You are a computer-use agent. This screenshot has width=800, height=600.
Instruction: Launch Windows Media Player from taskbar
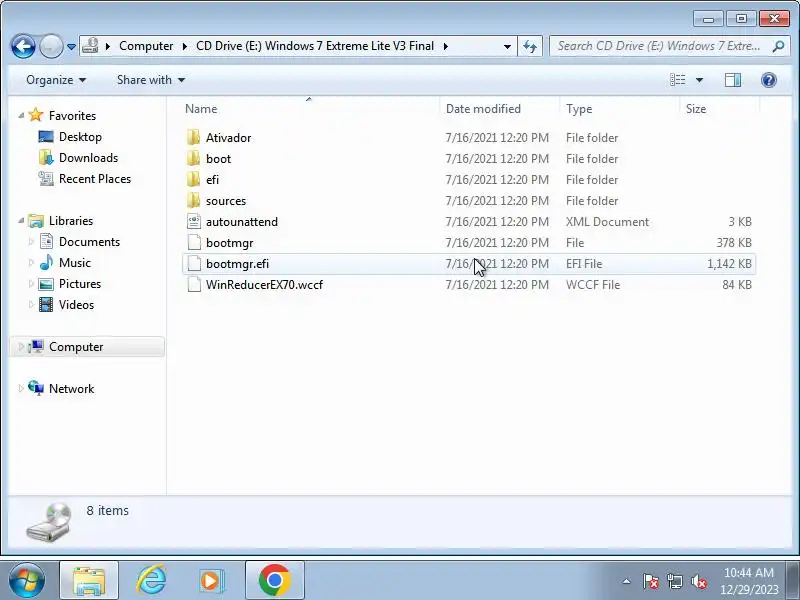point(212,580)
